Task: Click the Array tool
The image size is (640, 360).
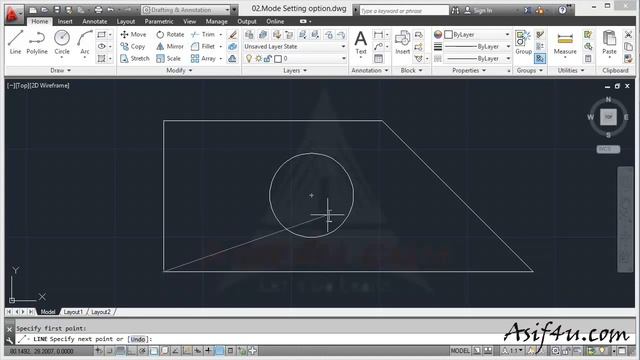Action: pos(203,58)
